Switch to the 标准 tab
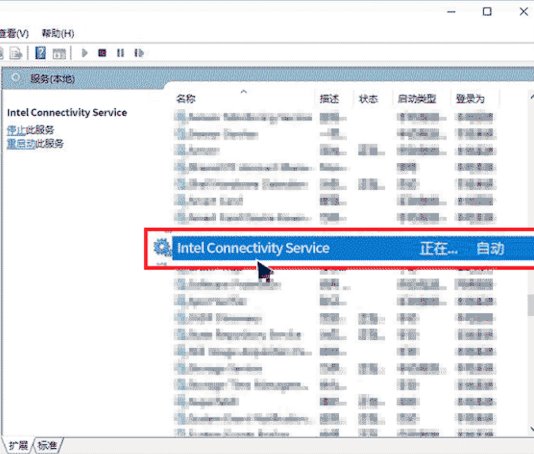The height and width of the screenshot is (454, 534). [x=47, y=445]
